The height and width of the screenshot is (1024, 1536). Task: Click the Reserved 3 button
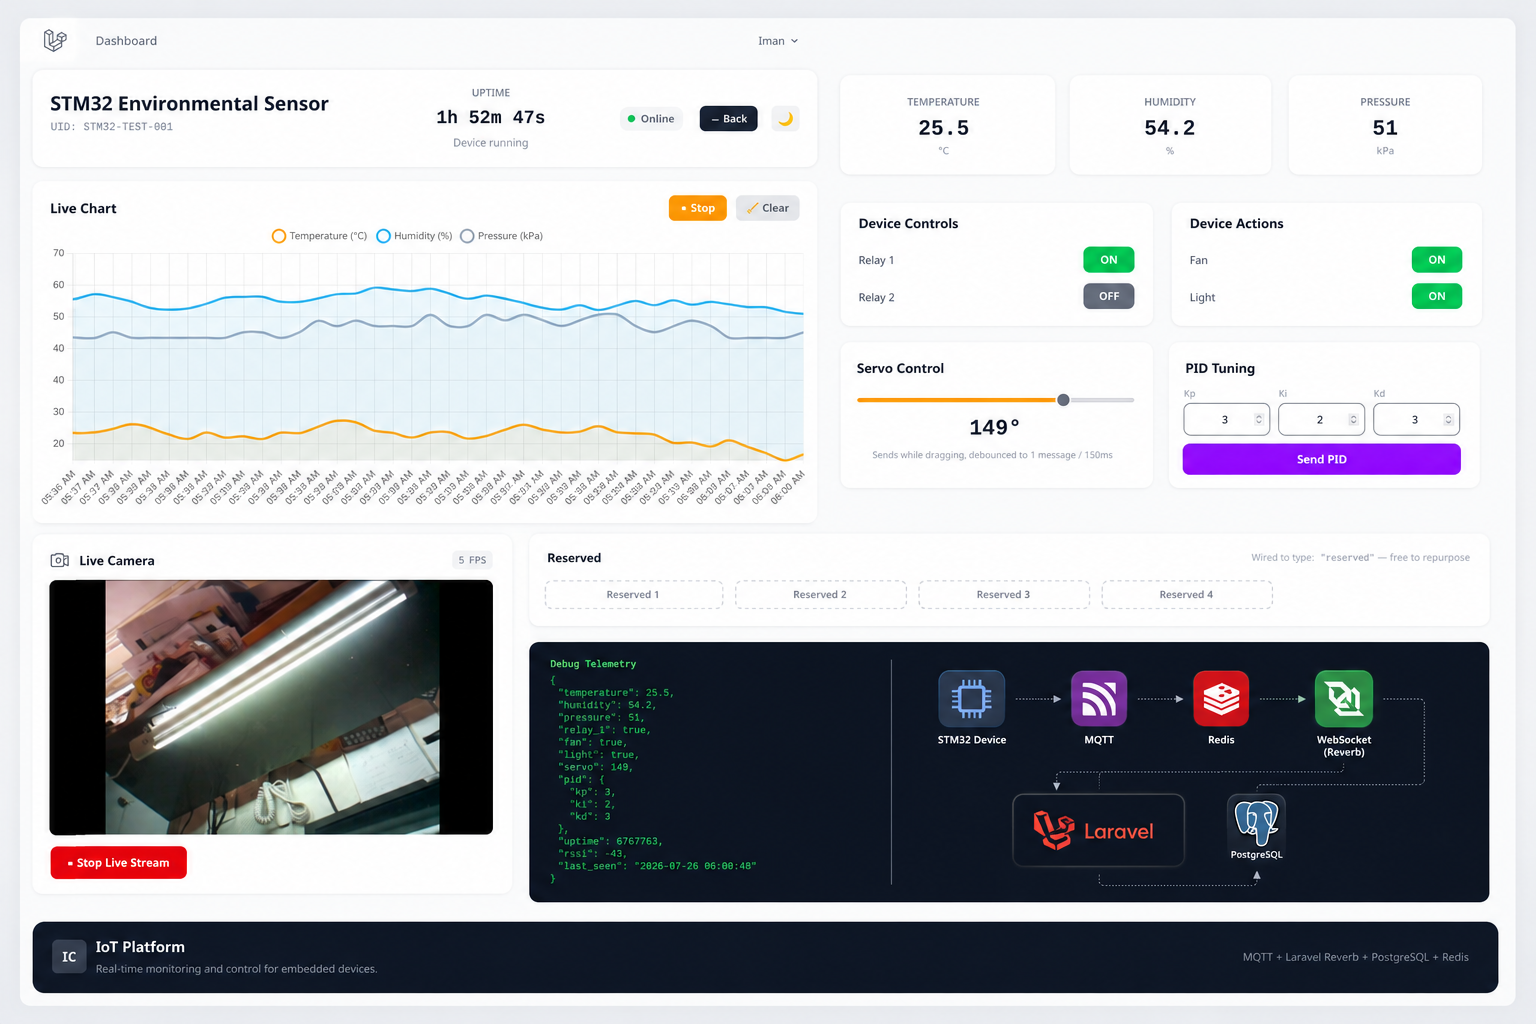point(1003,595)
